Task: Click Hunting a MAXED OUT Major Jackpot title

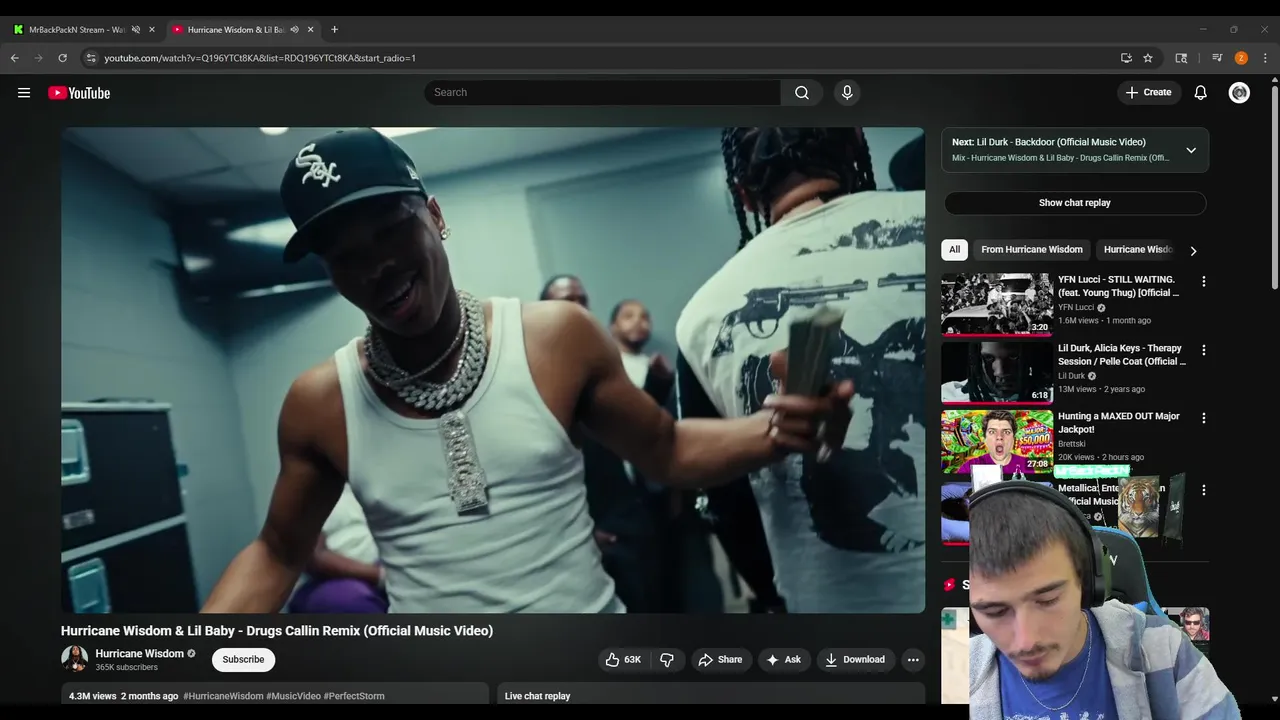Action: point(1119,422)
